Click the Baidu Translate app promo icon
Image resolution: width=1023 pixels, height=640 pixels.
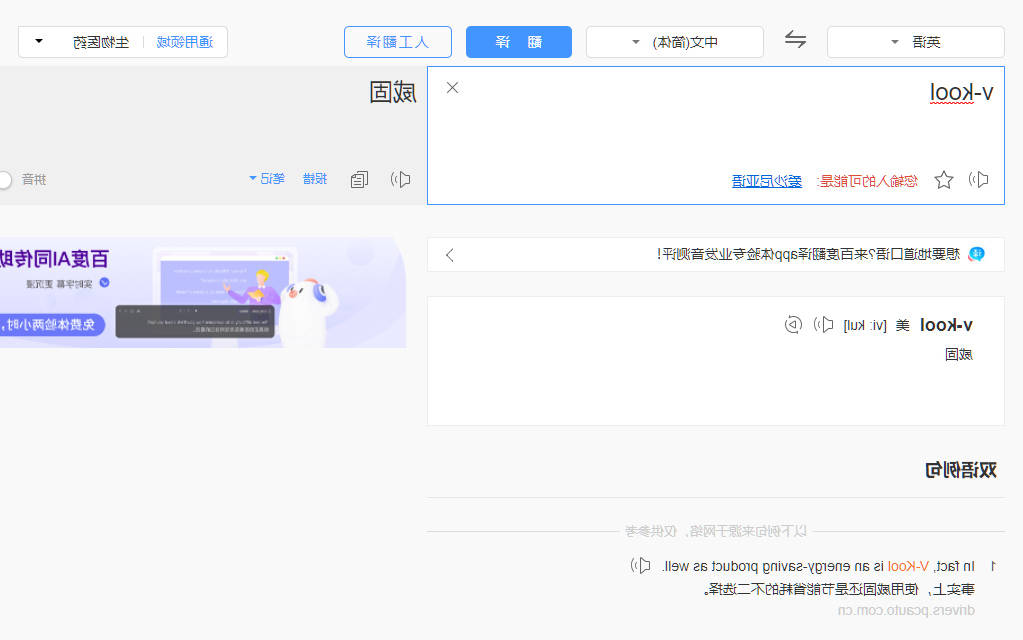(976, 254)
